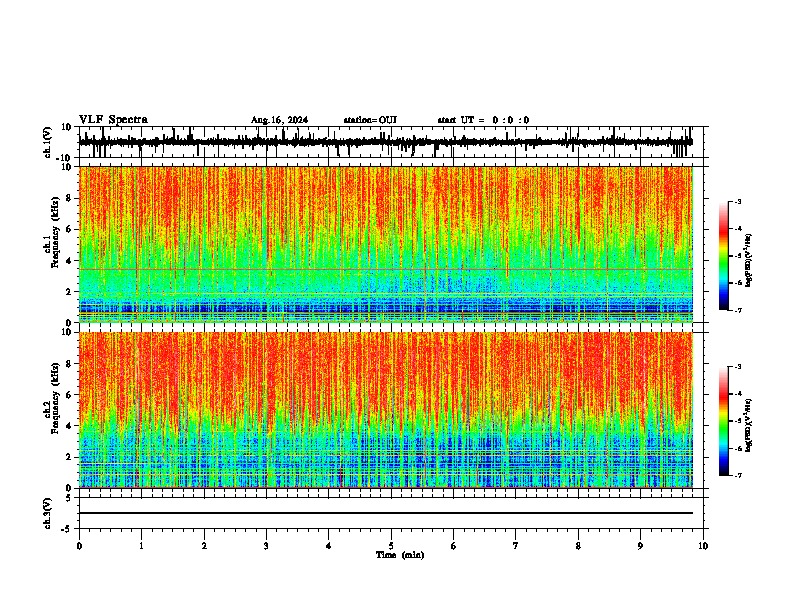Click the "Time (min)" axis title

click(x=400, y=555)
